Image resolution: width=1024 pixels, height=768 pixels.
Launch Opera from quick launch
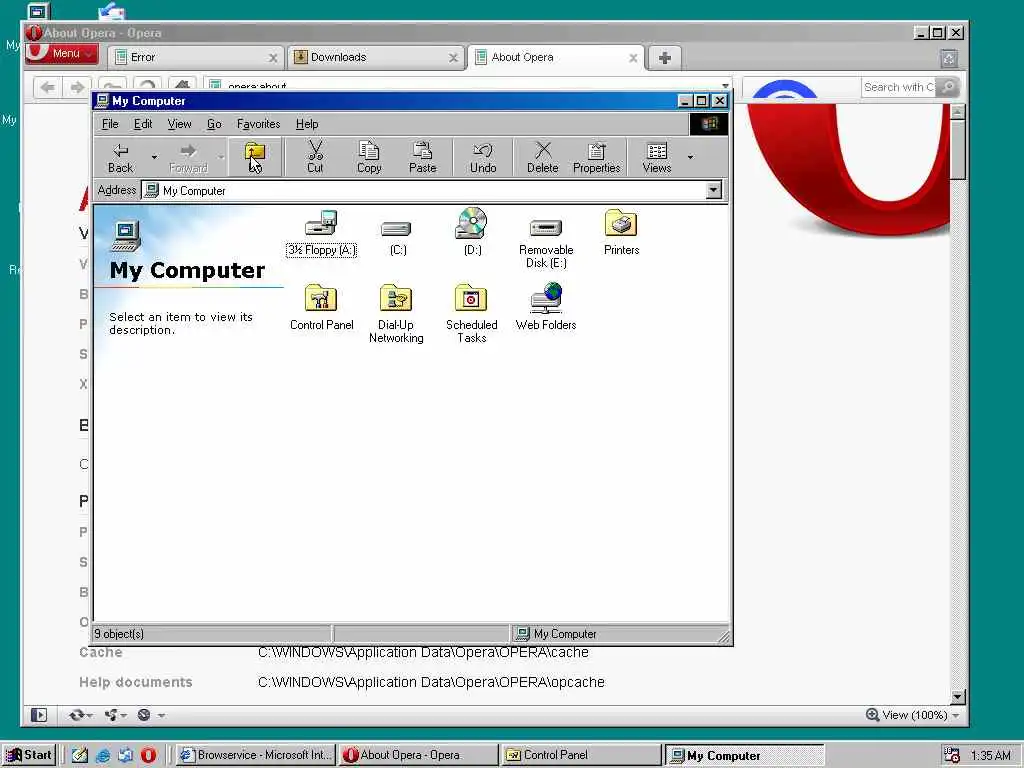(149, 755)
